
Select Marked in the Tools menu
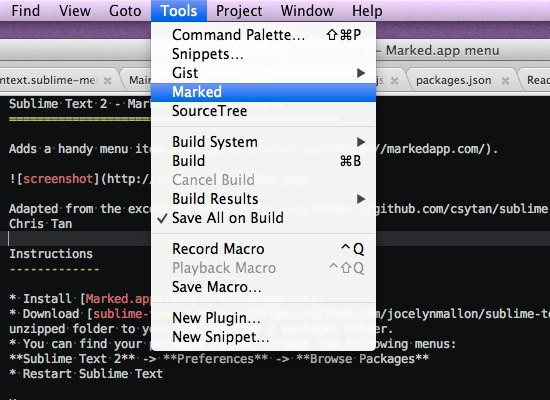point(263,92)
